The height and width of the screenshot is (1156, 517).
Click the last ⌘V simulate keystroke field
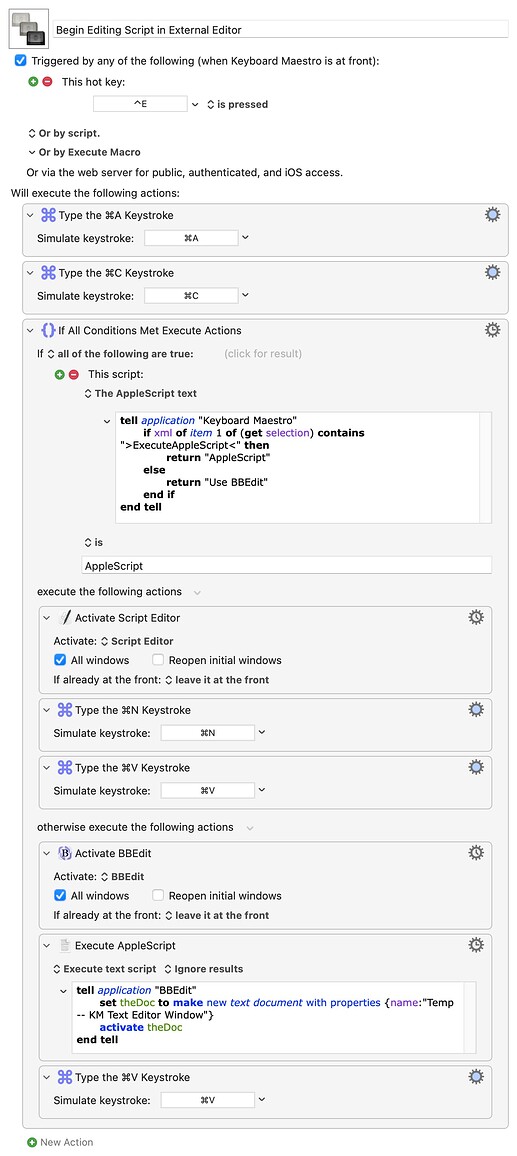[x=208, y=1100]
